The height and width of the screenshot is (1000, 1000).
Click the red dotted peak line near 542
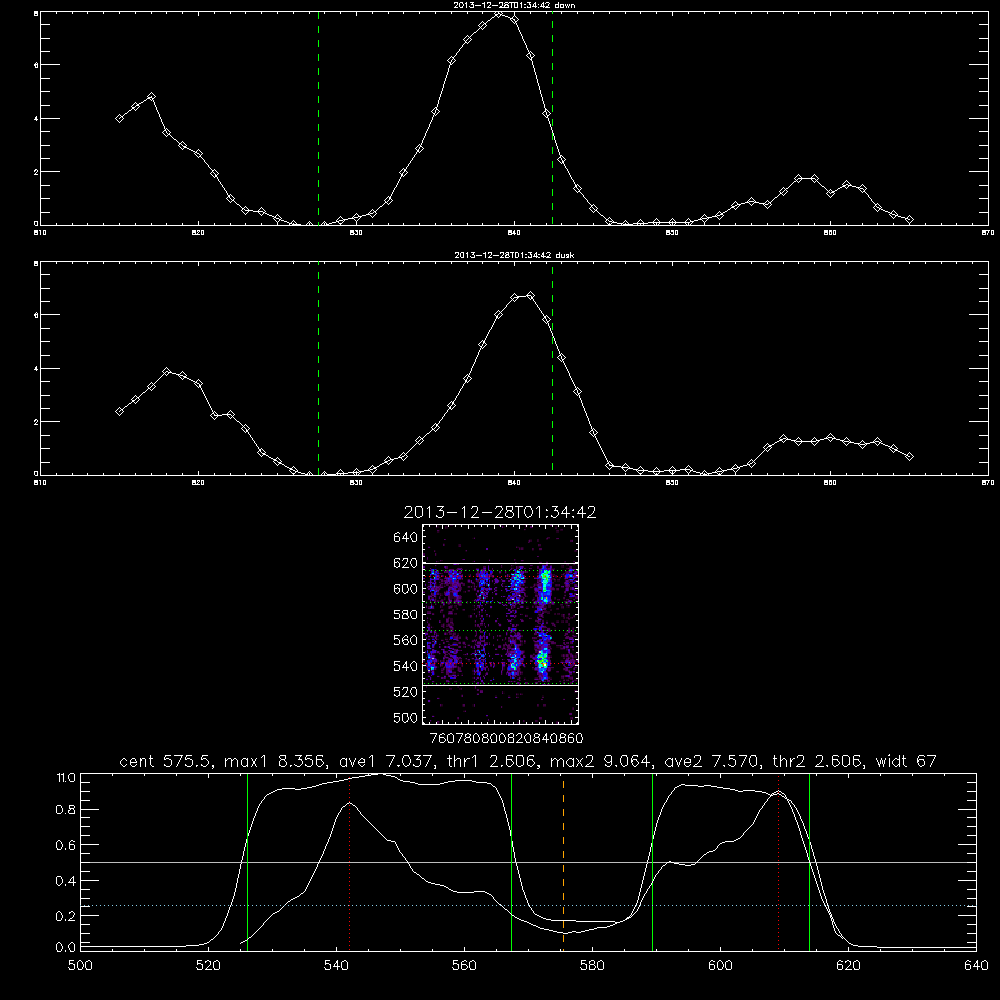(349, 861)
